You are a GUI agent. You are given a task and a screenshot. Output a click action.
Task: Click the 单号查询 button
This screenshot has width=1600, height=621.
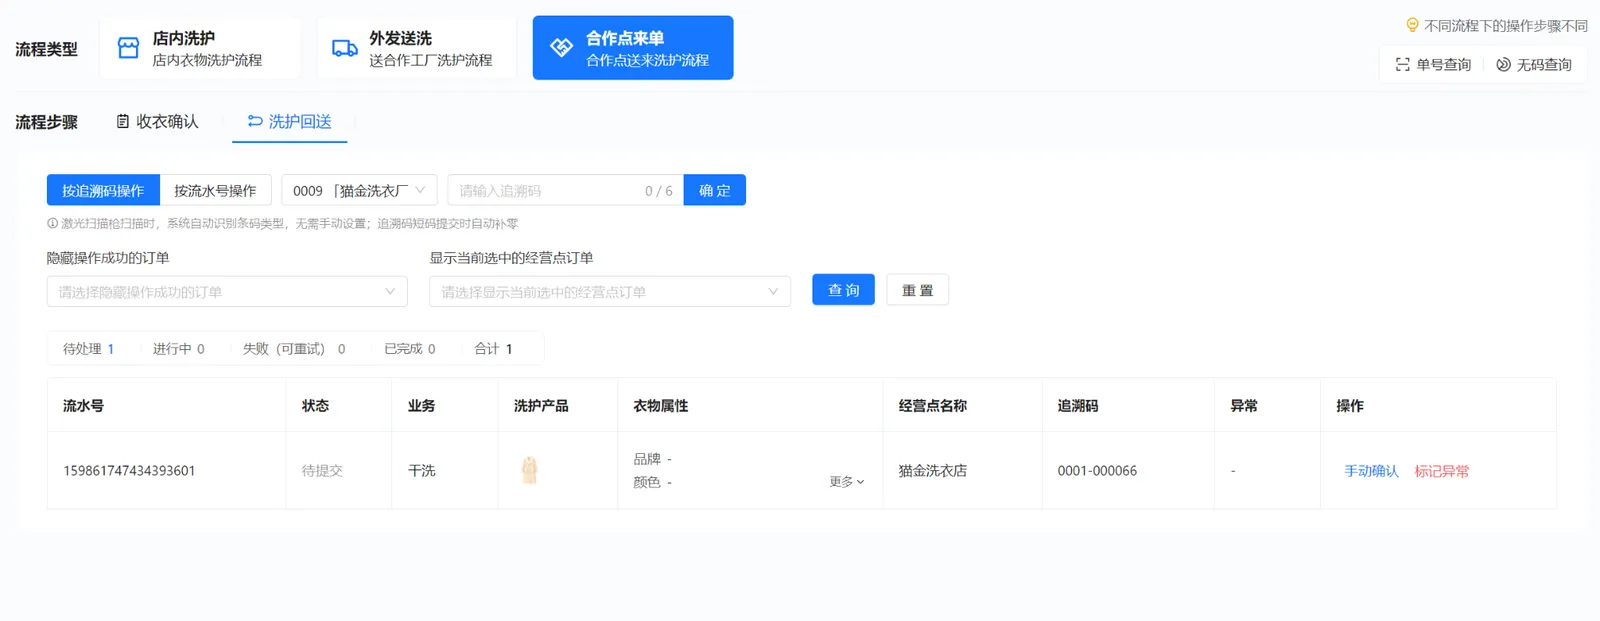[x=1433, y=65]
